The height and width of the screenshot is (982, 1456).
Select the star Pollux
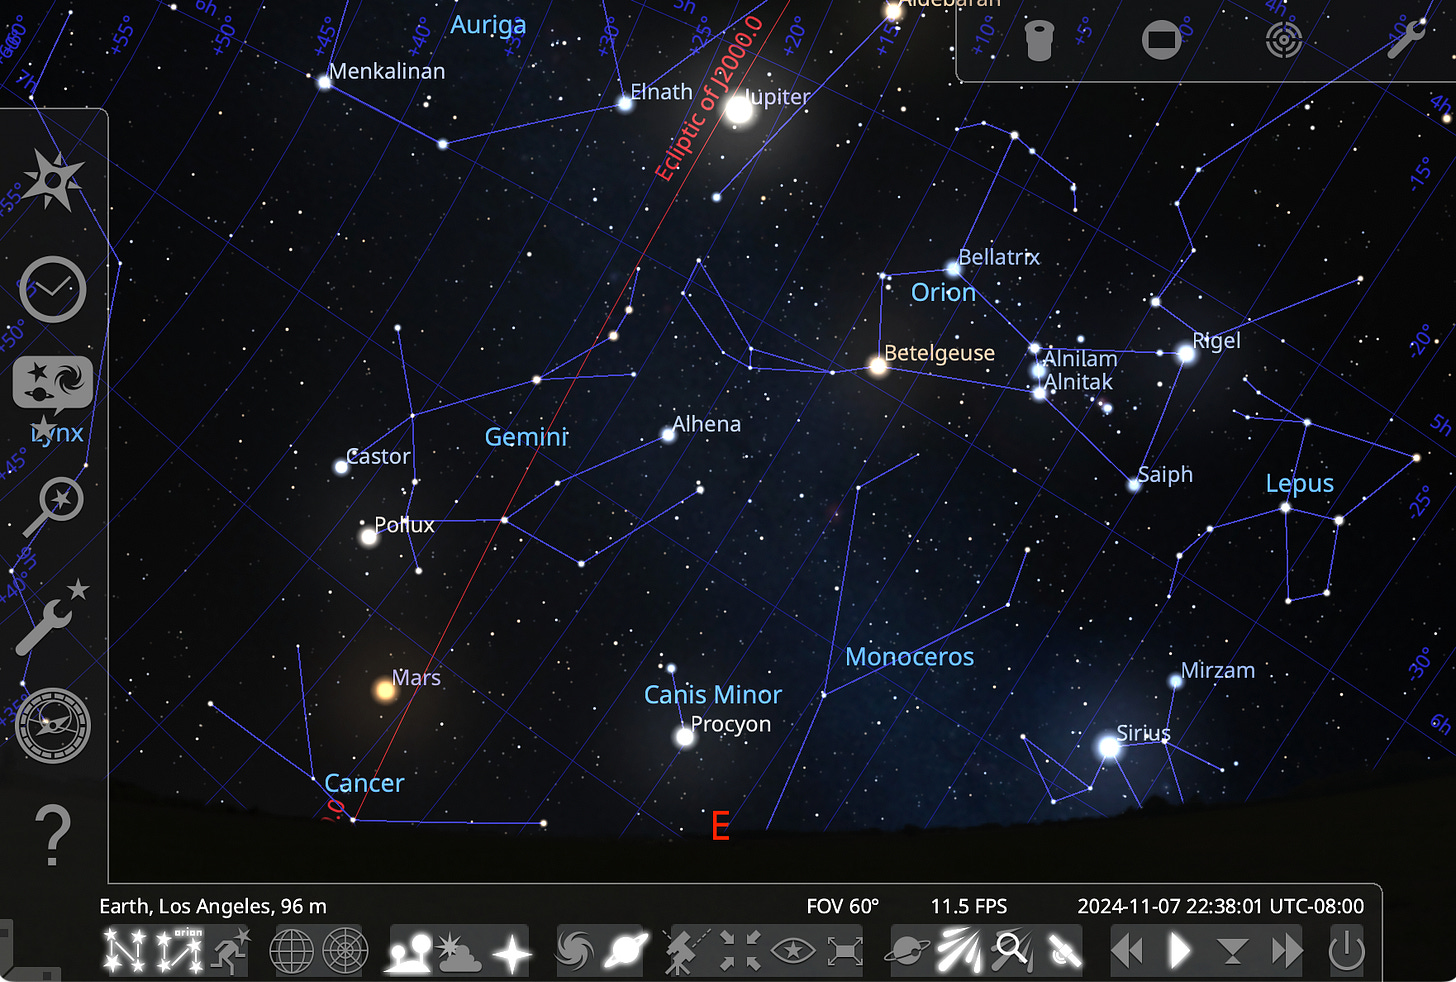pos(369,537)
